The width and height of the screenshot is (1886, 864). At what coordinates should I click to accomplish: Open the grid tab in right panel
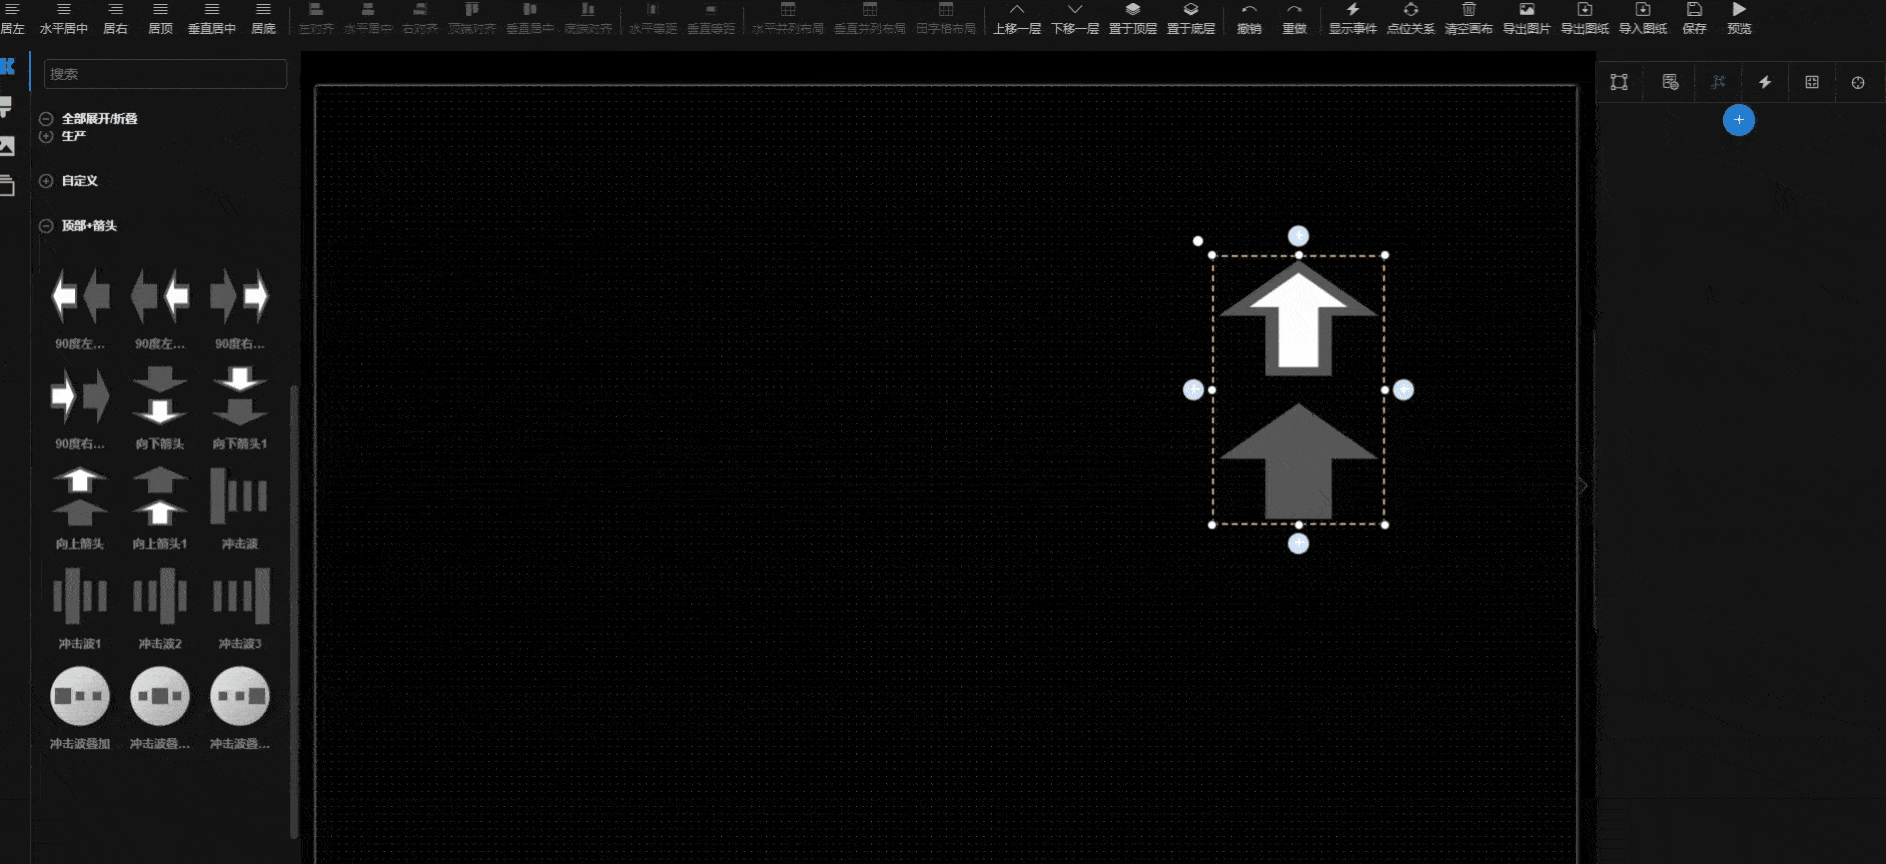point(1812,82)
